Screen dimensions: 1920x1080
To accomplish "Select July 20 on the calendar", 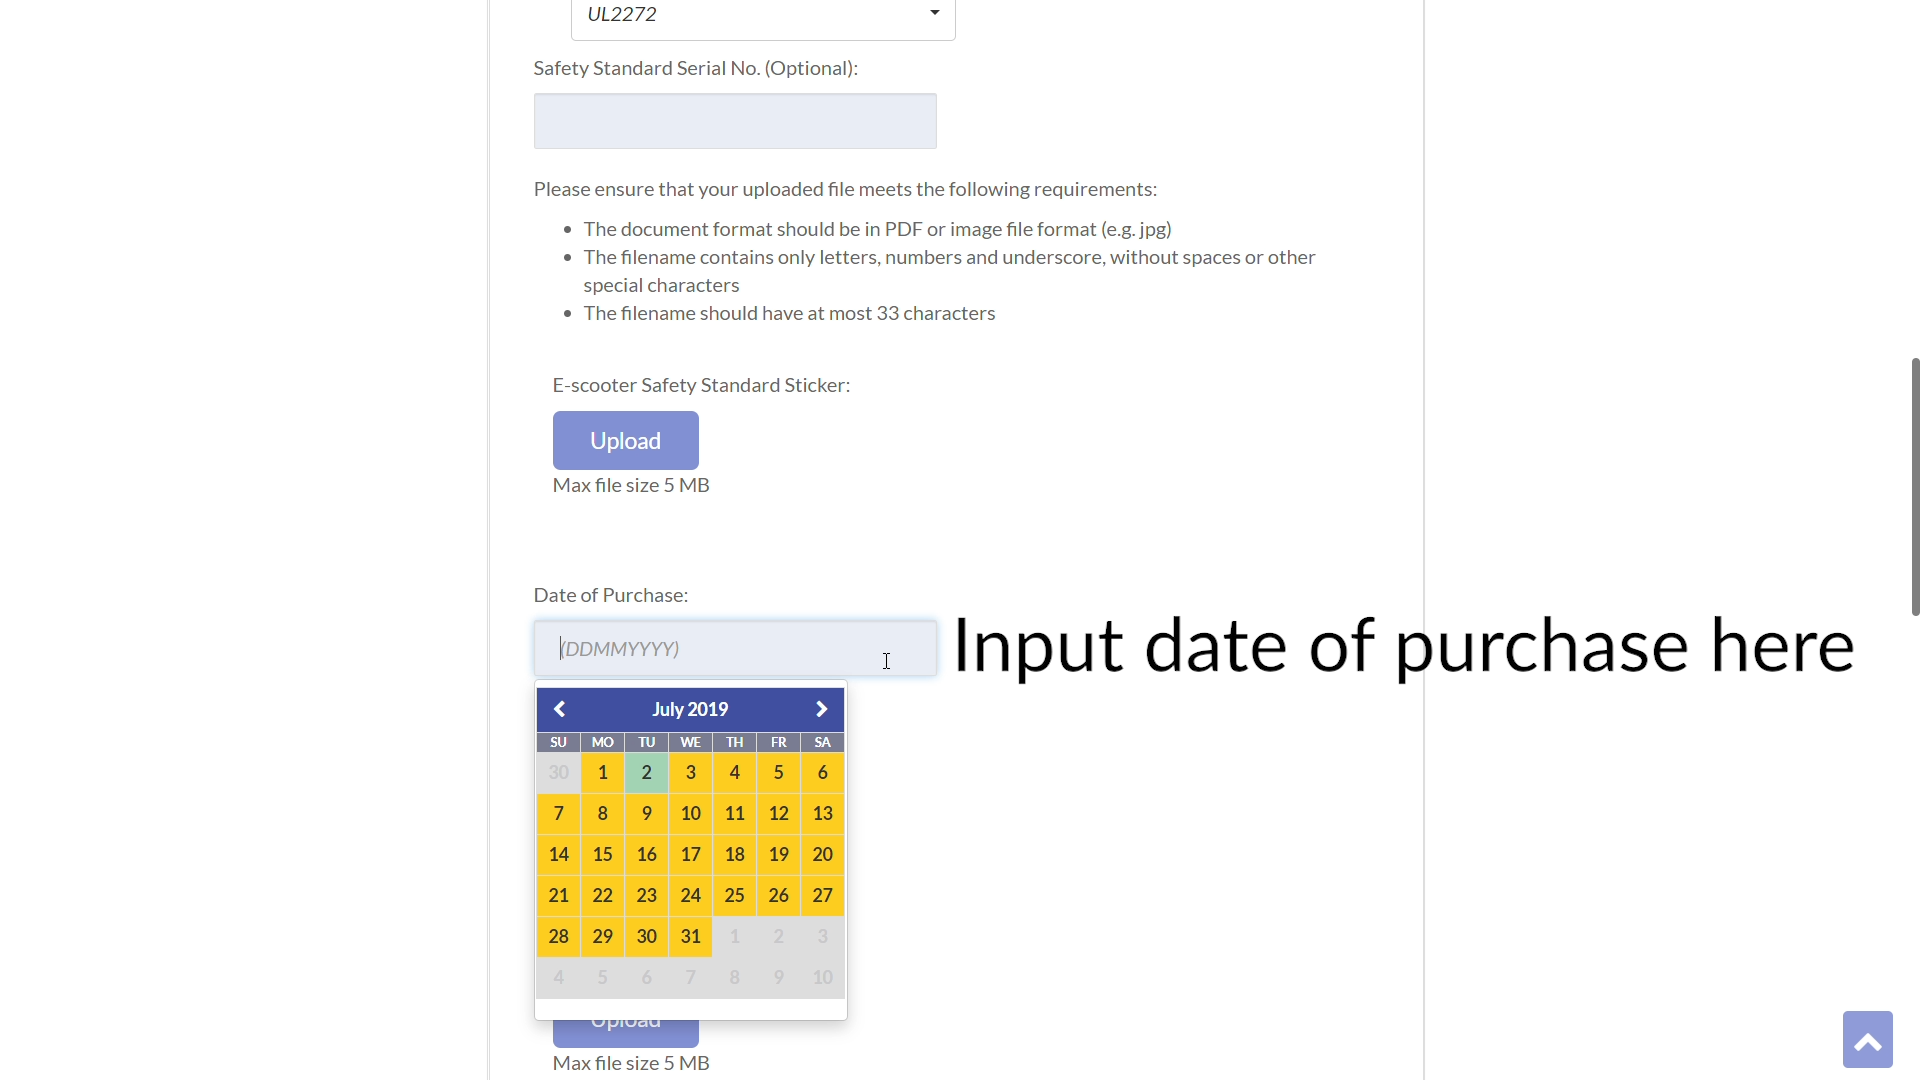I will (822, 853).
